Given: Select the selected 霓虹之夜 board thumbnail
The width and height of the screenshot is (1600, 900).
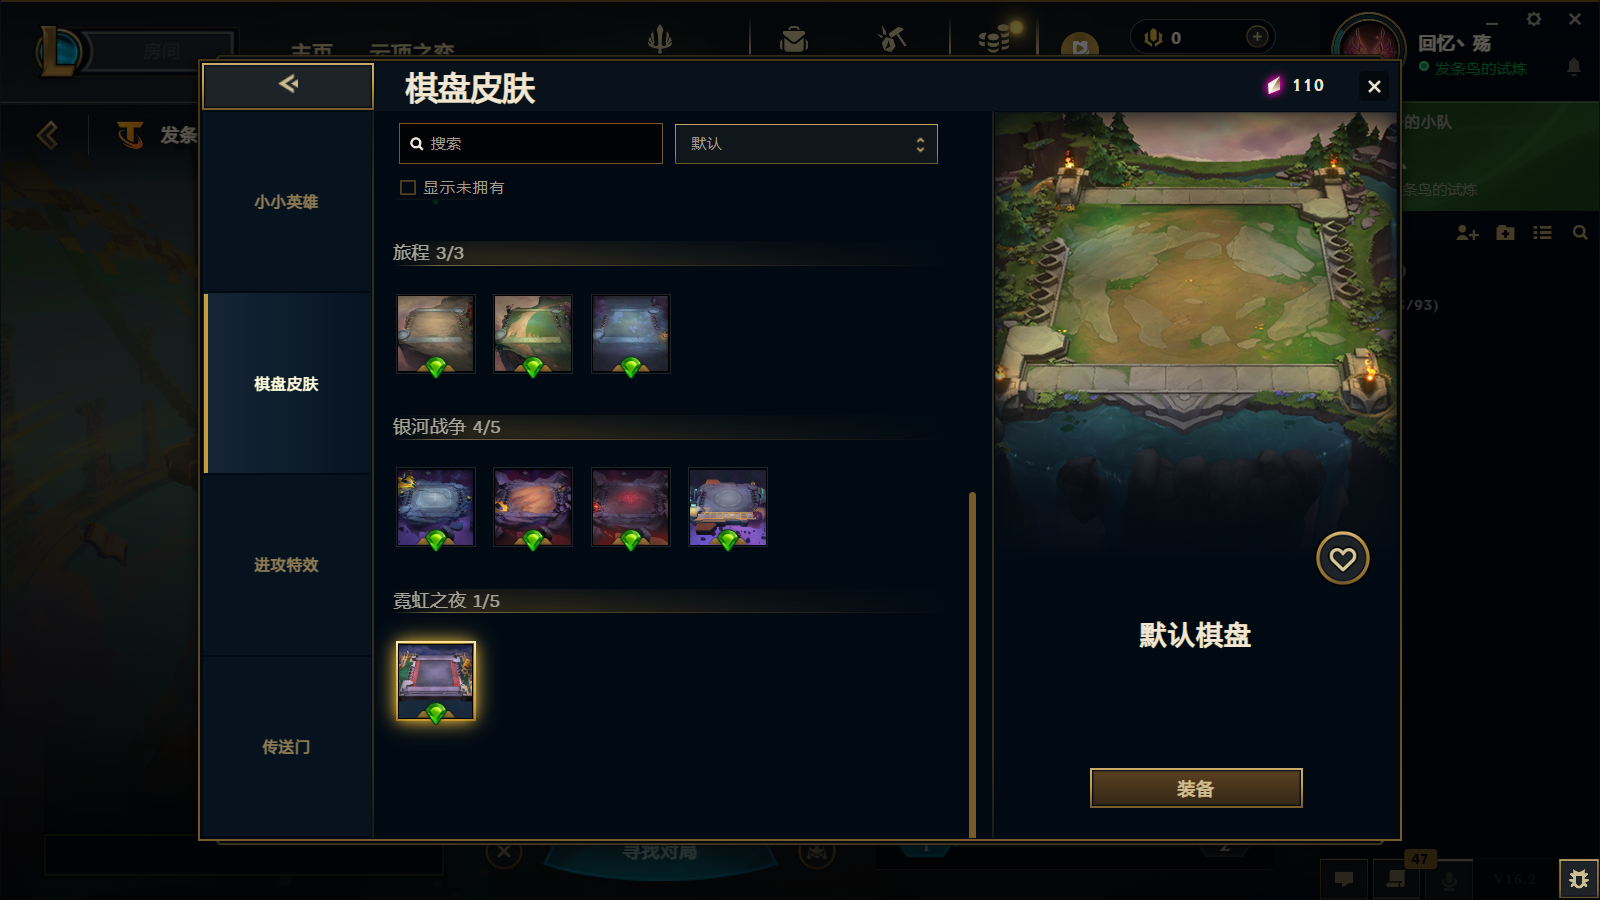Looking at the screenshot, I should tap(436, 681).
